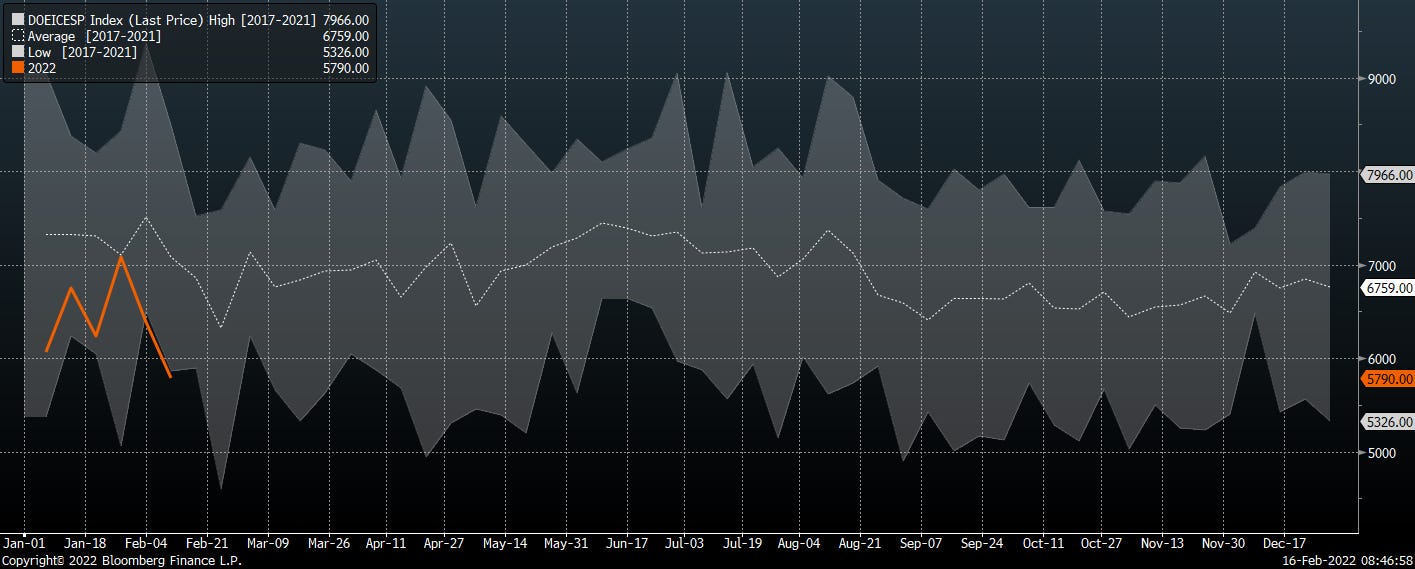Select the Low [2017-2021] legend label
Viewport: 1415px width, 569px height.
(83, 52)
